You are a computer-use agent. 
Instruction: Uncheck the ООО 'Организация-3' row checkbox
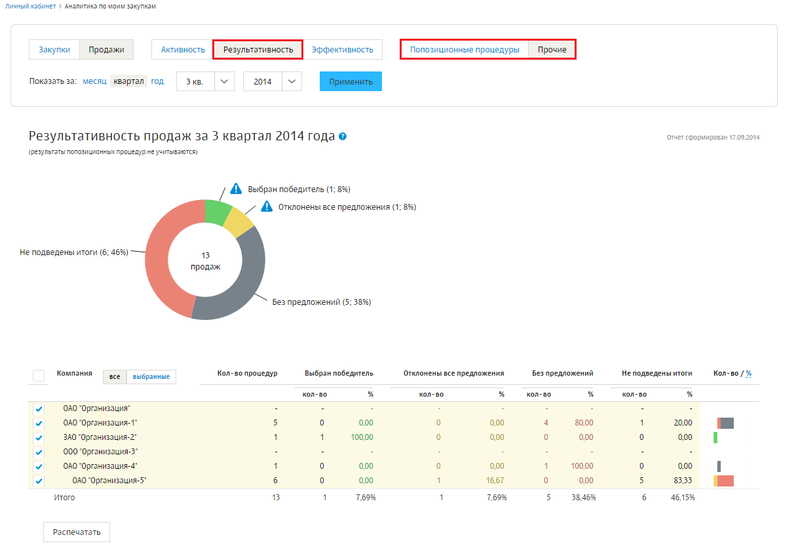(39, 452)
